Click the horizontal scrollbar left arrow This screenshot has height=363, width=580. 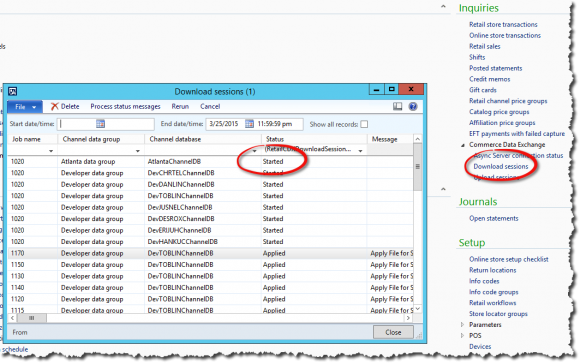point(13,318)
